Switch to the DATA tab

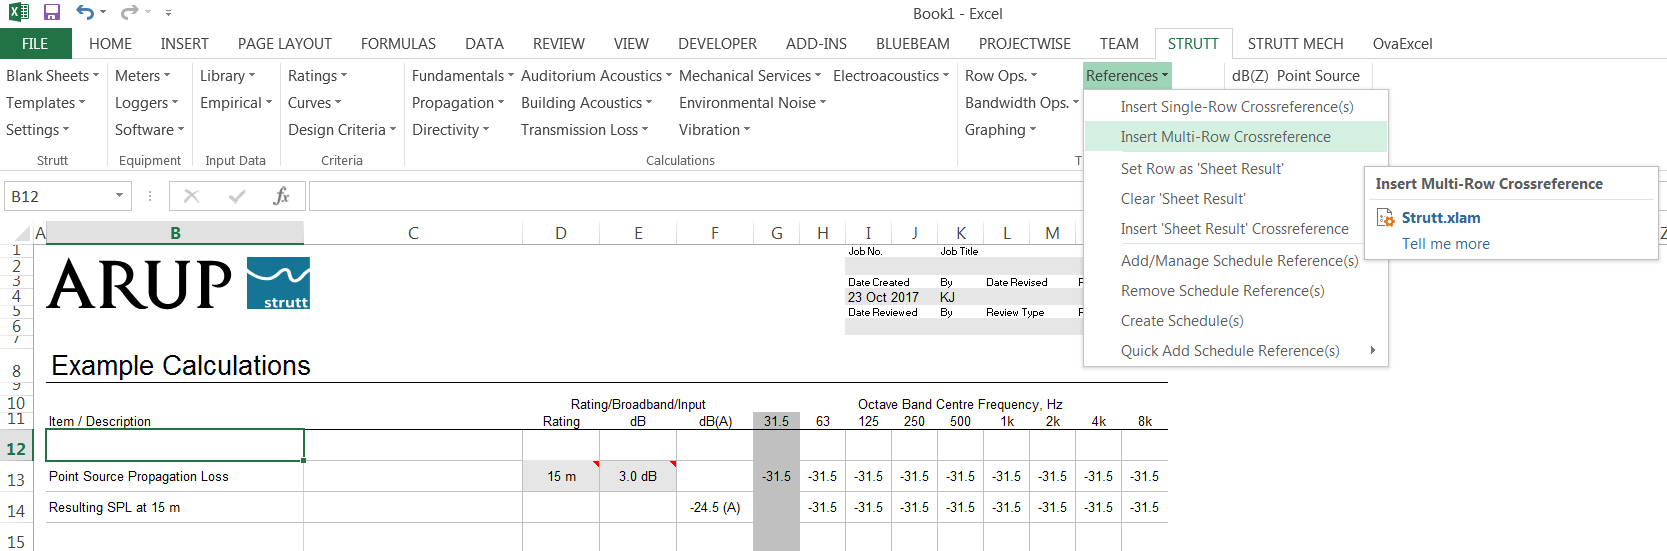pyautogui.click(x=484, y=44)
